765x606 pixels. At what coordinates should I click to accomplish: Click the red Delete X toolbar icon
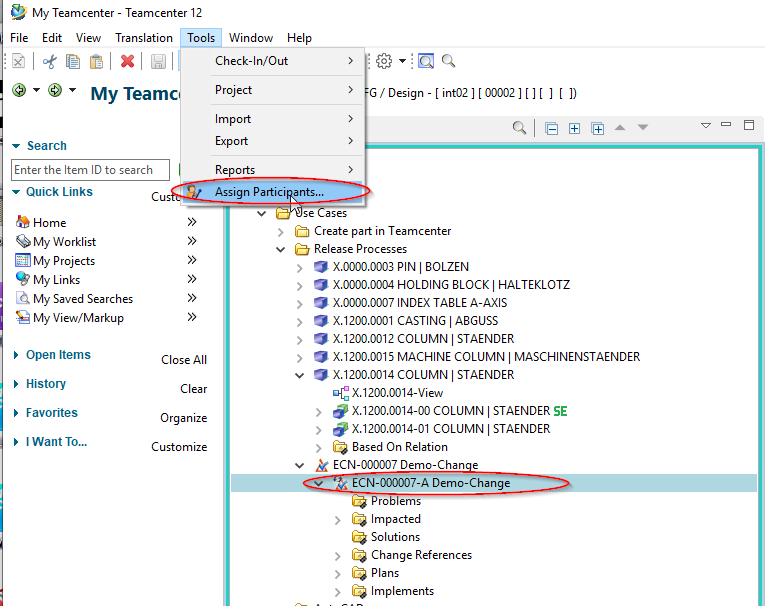127,61
